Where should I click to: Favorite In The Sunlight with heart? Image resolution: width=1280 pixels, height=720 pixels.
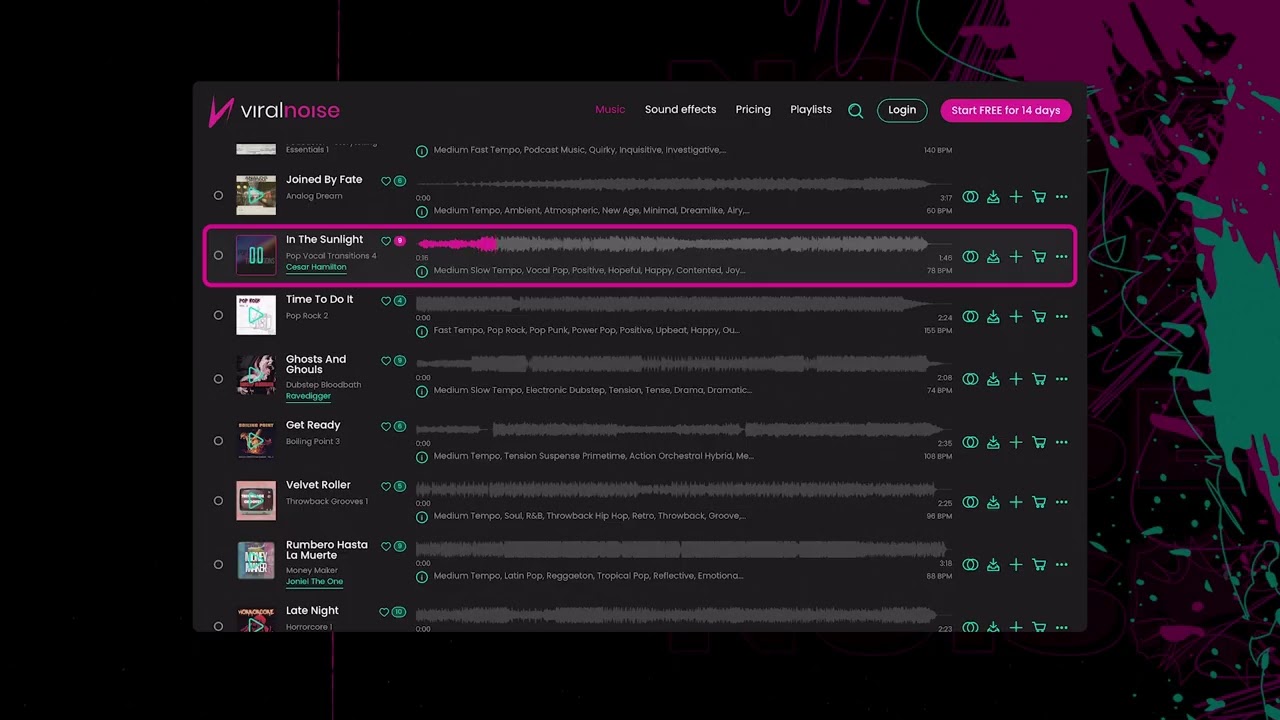click(x=386, y=241)
